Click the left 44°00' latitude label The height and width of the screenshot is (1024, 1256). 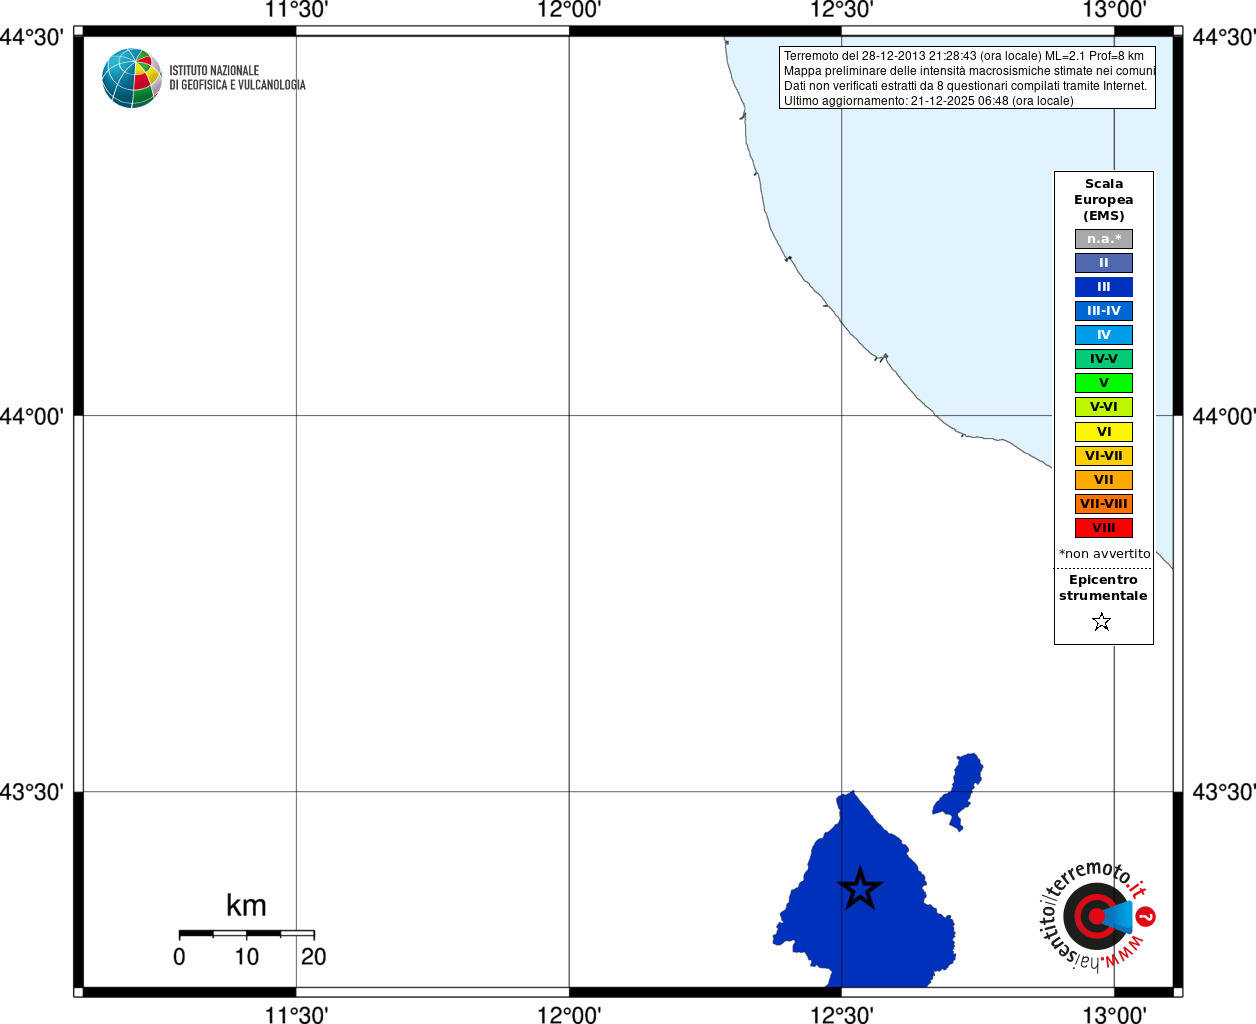click(x=32, y=416)
